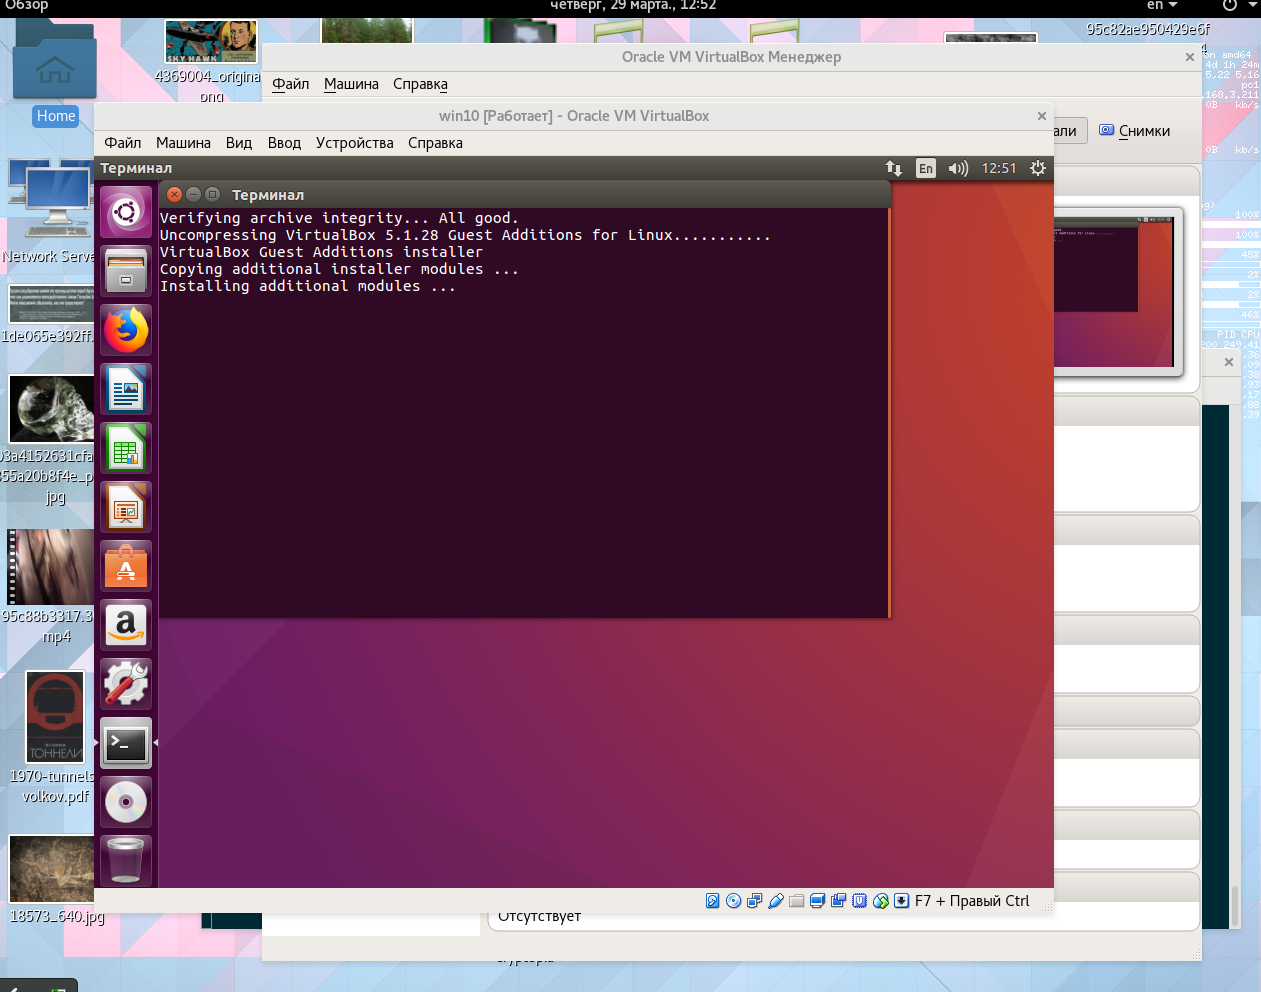Open the GNOME power system menu
The height and width of the screenshot is (992, 1261).
click(x=1240, y=6)
